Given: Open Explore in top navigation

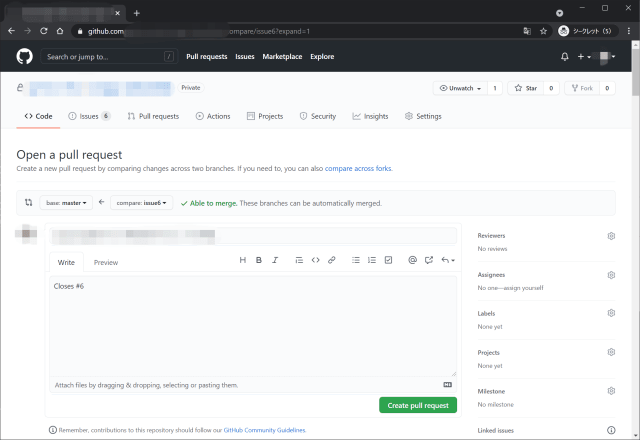Looking at the screenshot, I should click(x=322, y=57).
